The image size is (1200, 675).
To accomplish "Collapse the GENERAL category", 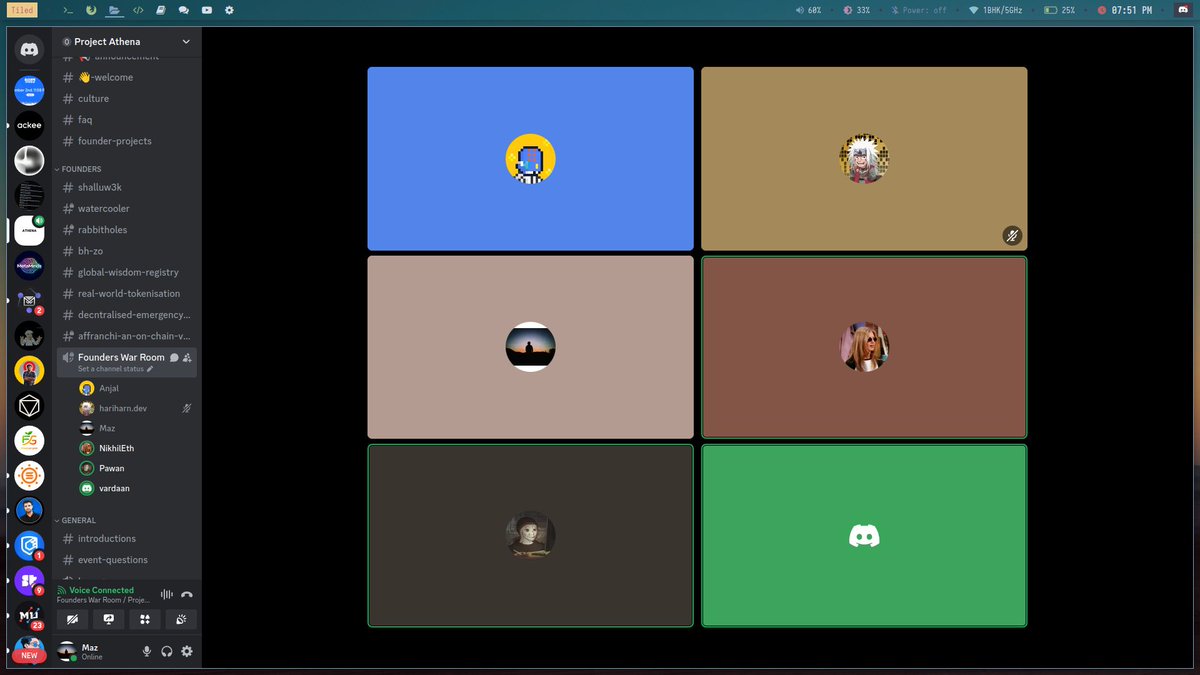I will 75,520.
